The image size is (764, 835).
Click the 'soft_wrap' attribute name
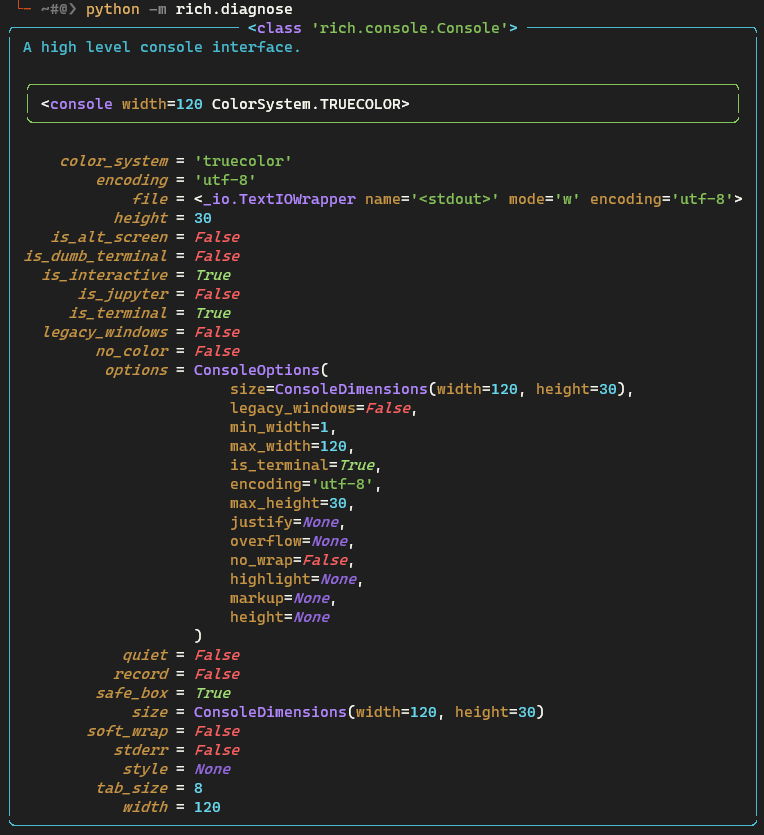(127, 731)
